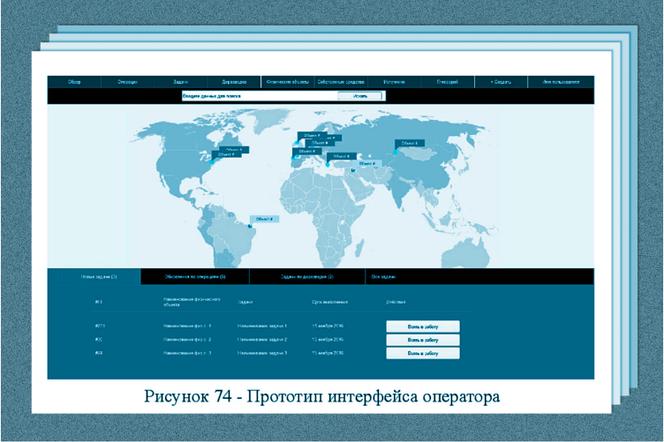Switch to the Обновления по операциям tab
This screenshot has width=664, height=442.
coord(195,276)
